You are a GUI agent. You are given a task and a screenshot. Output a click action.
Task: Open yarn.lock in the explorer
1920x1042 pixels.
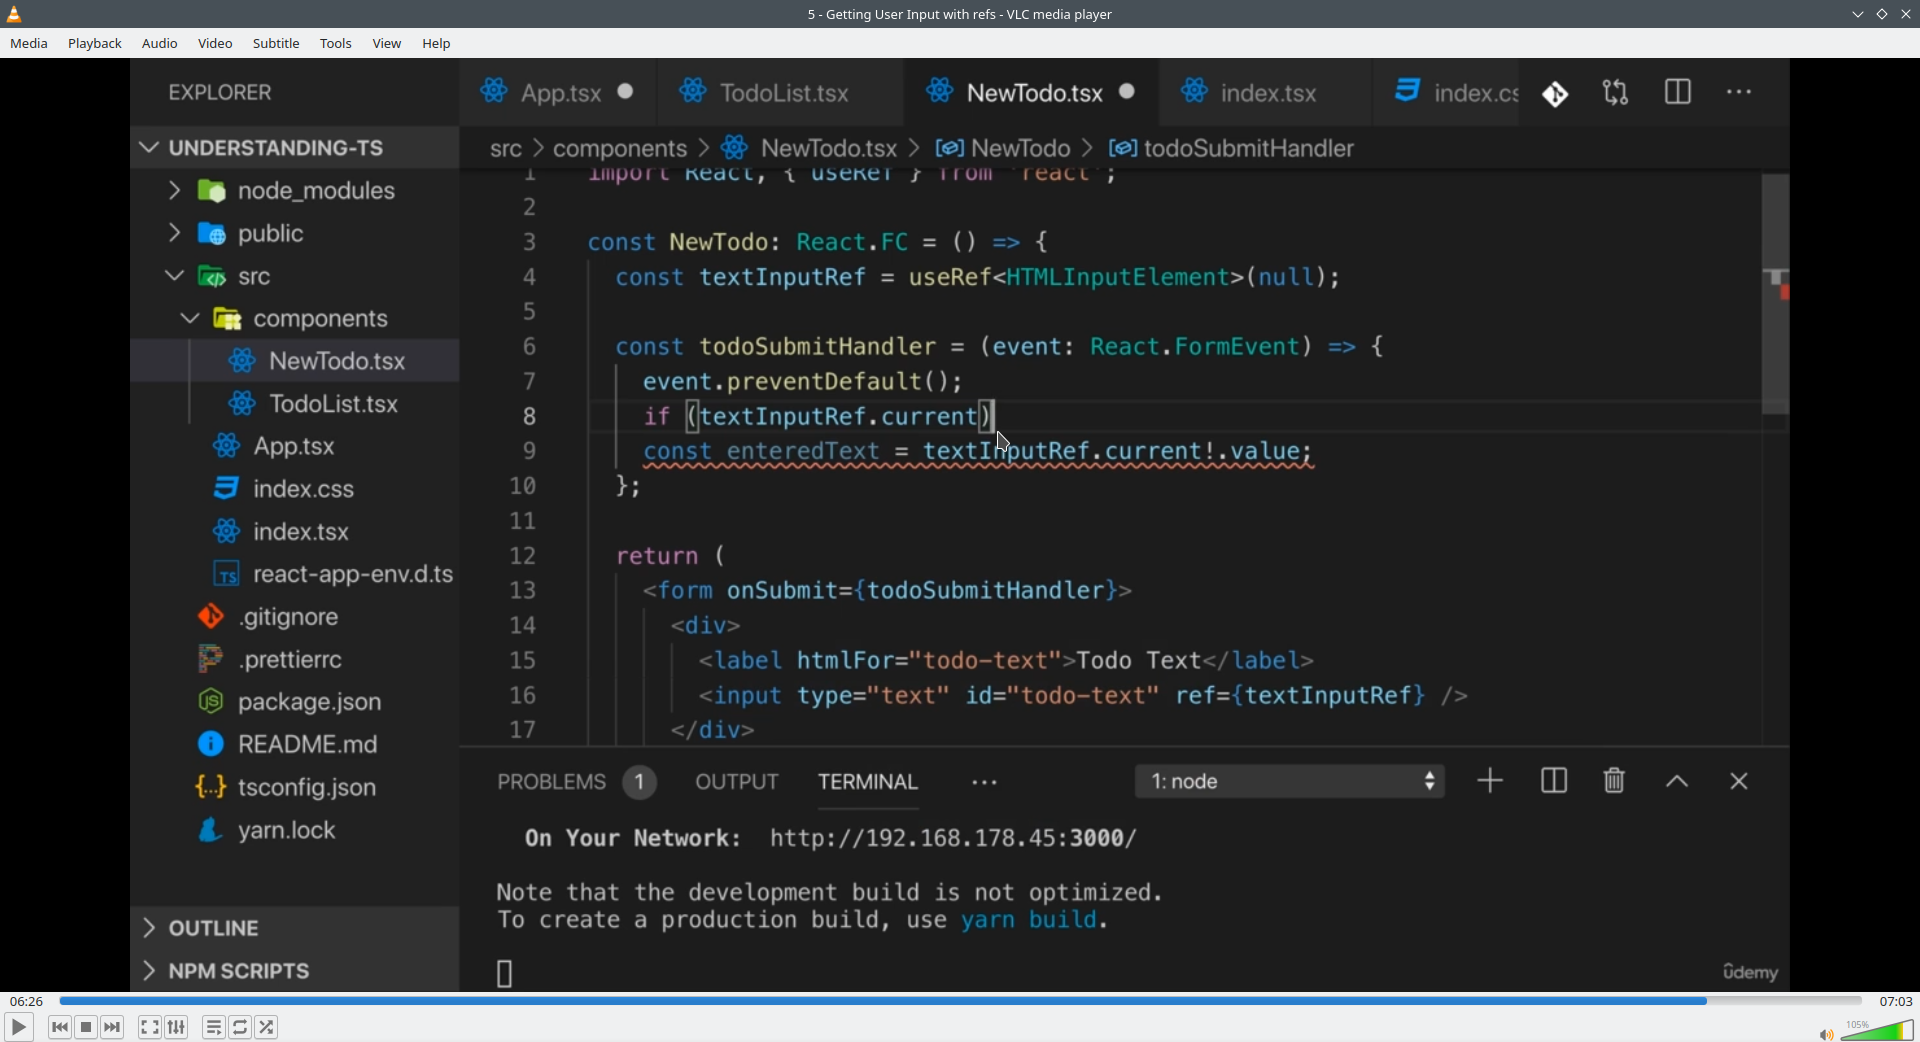click(295, 831)
